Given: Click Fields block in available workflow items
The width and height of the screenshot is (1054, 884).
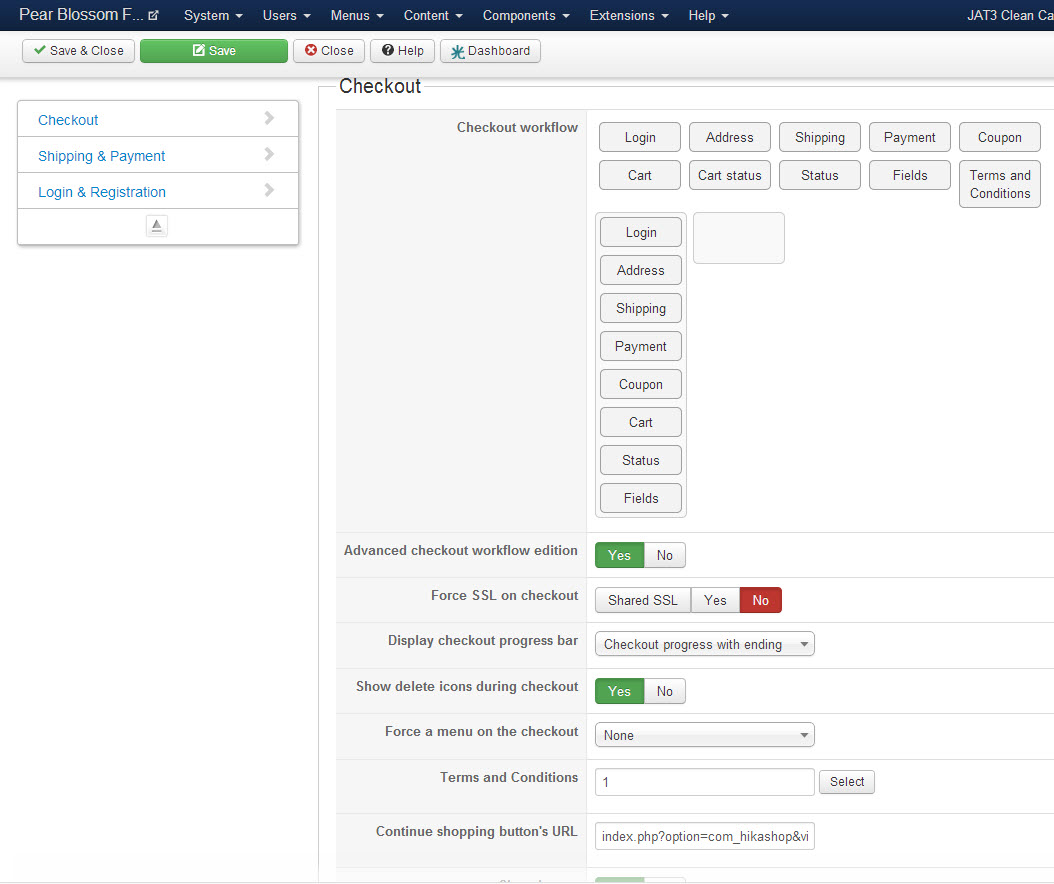Looking at the screenshot, I should [910, 175].
